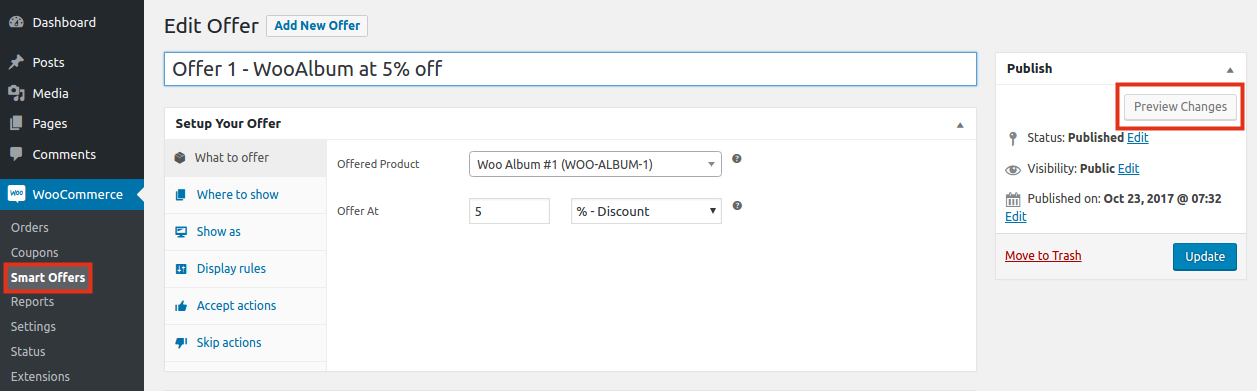Open the Offered Product dropdown
1257x391 pixels.
pos(595,164)
